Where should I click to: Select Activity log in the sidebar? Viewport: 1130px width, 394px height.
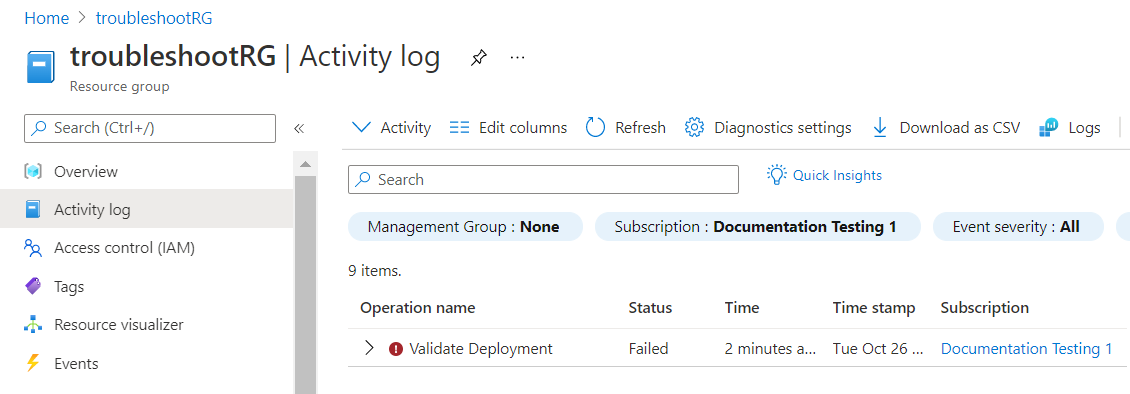tap(147, 210)
